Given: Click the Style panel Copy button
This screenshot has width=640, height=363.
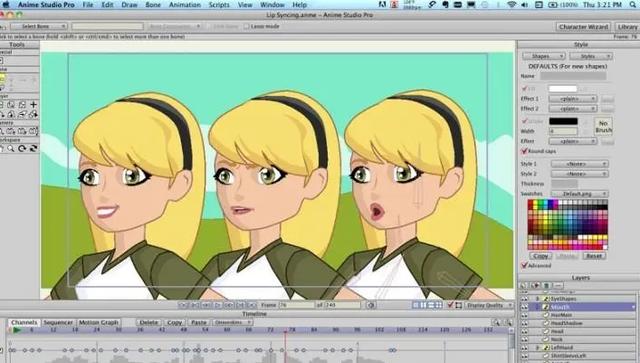Looking at the screenshot, I should 541,256.
